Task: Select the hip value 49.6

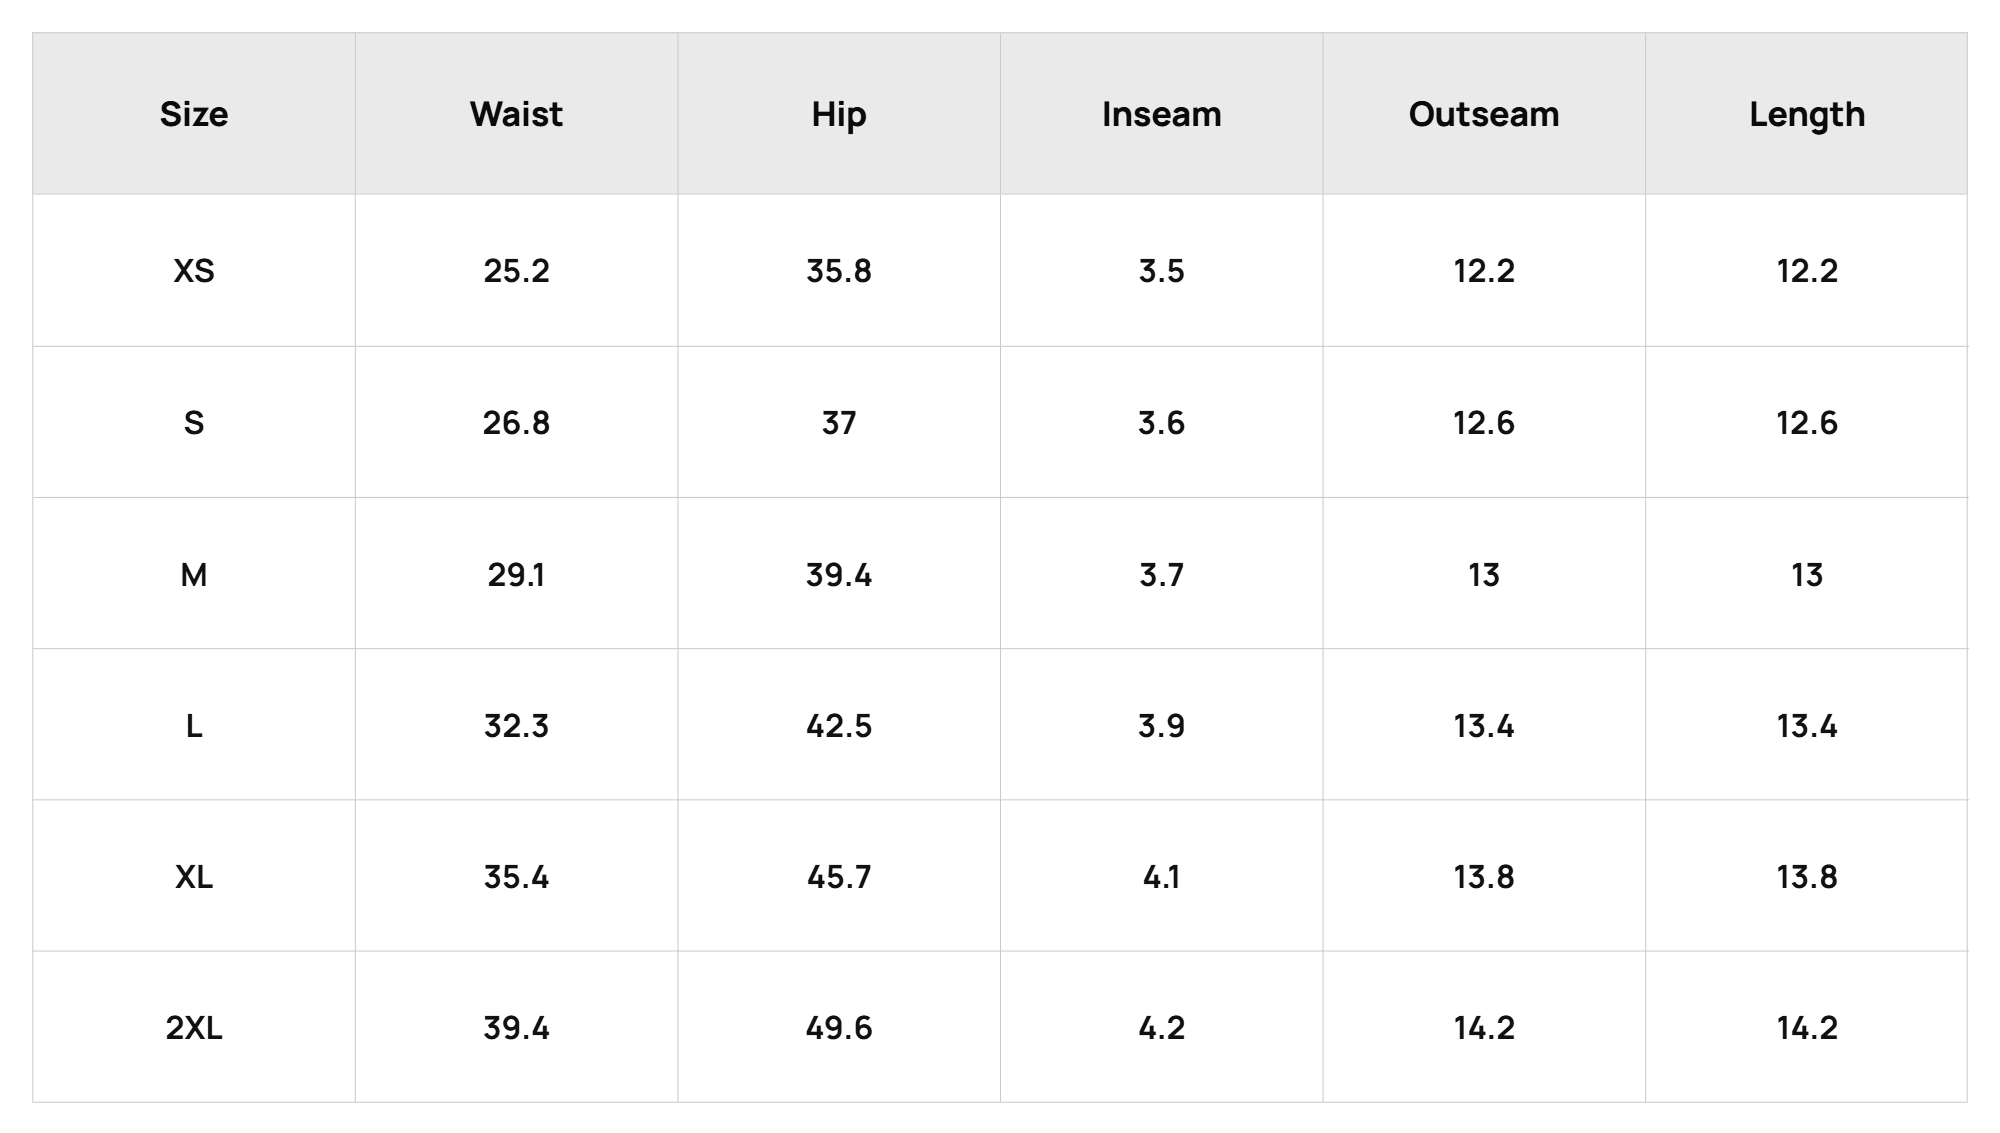Action: point(839,1027)
